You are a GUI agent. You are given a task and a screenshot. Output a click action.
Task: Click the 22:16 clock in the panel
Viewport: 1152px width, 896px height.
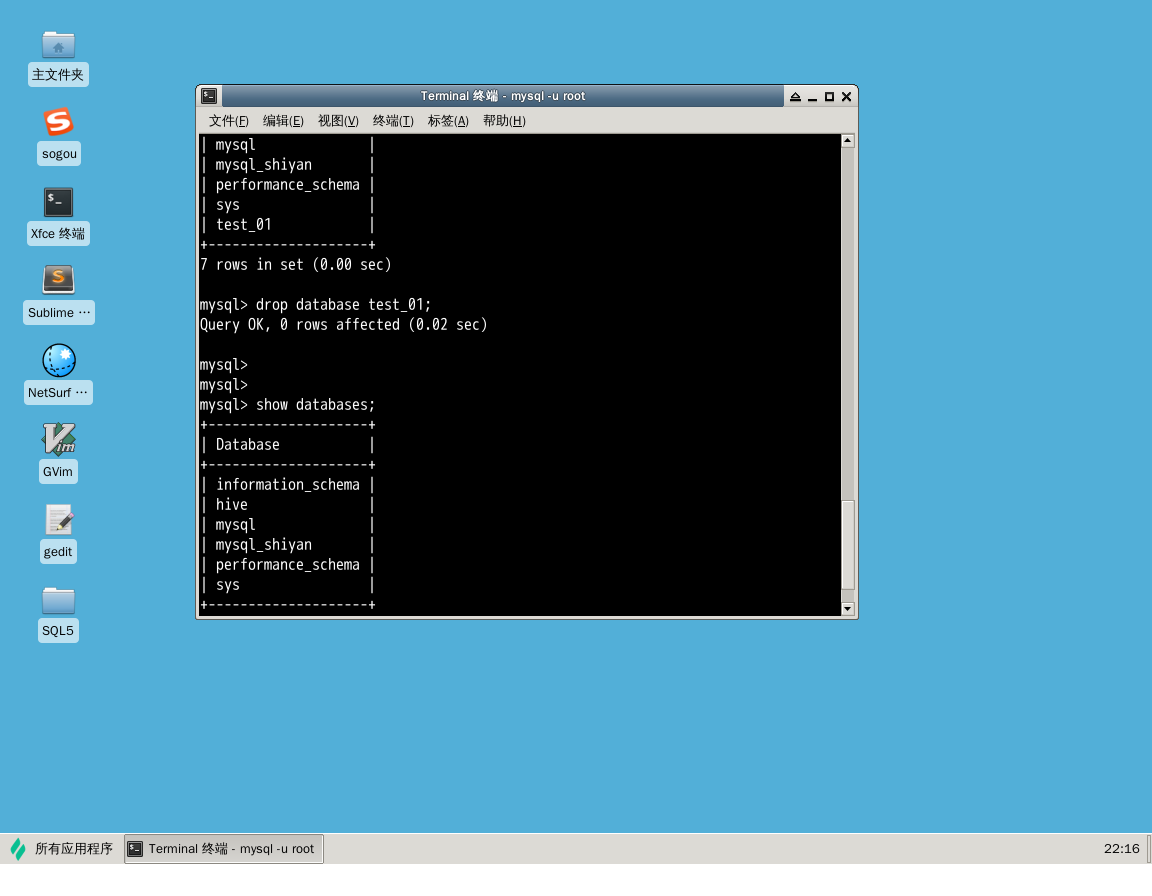click(x=1121, y=849)
